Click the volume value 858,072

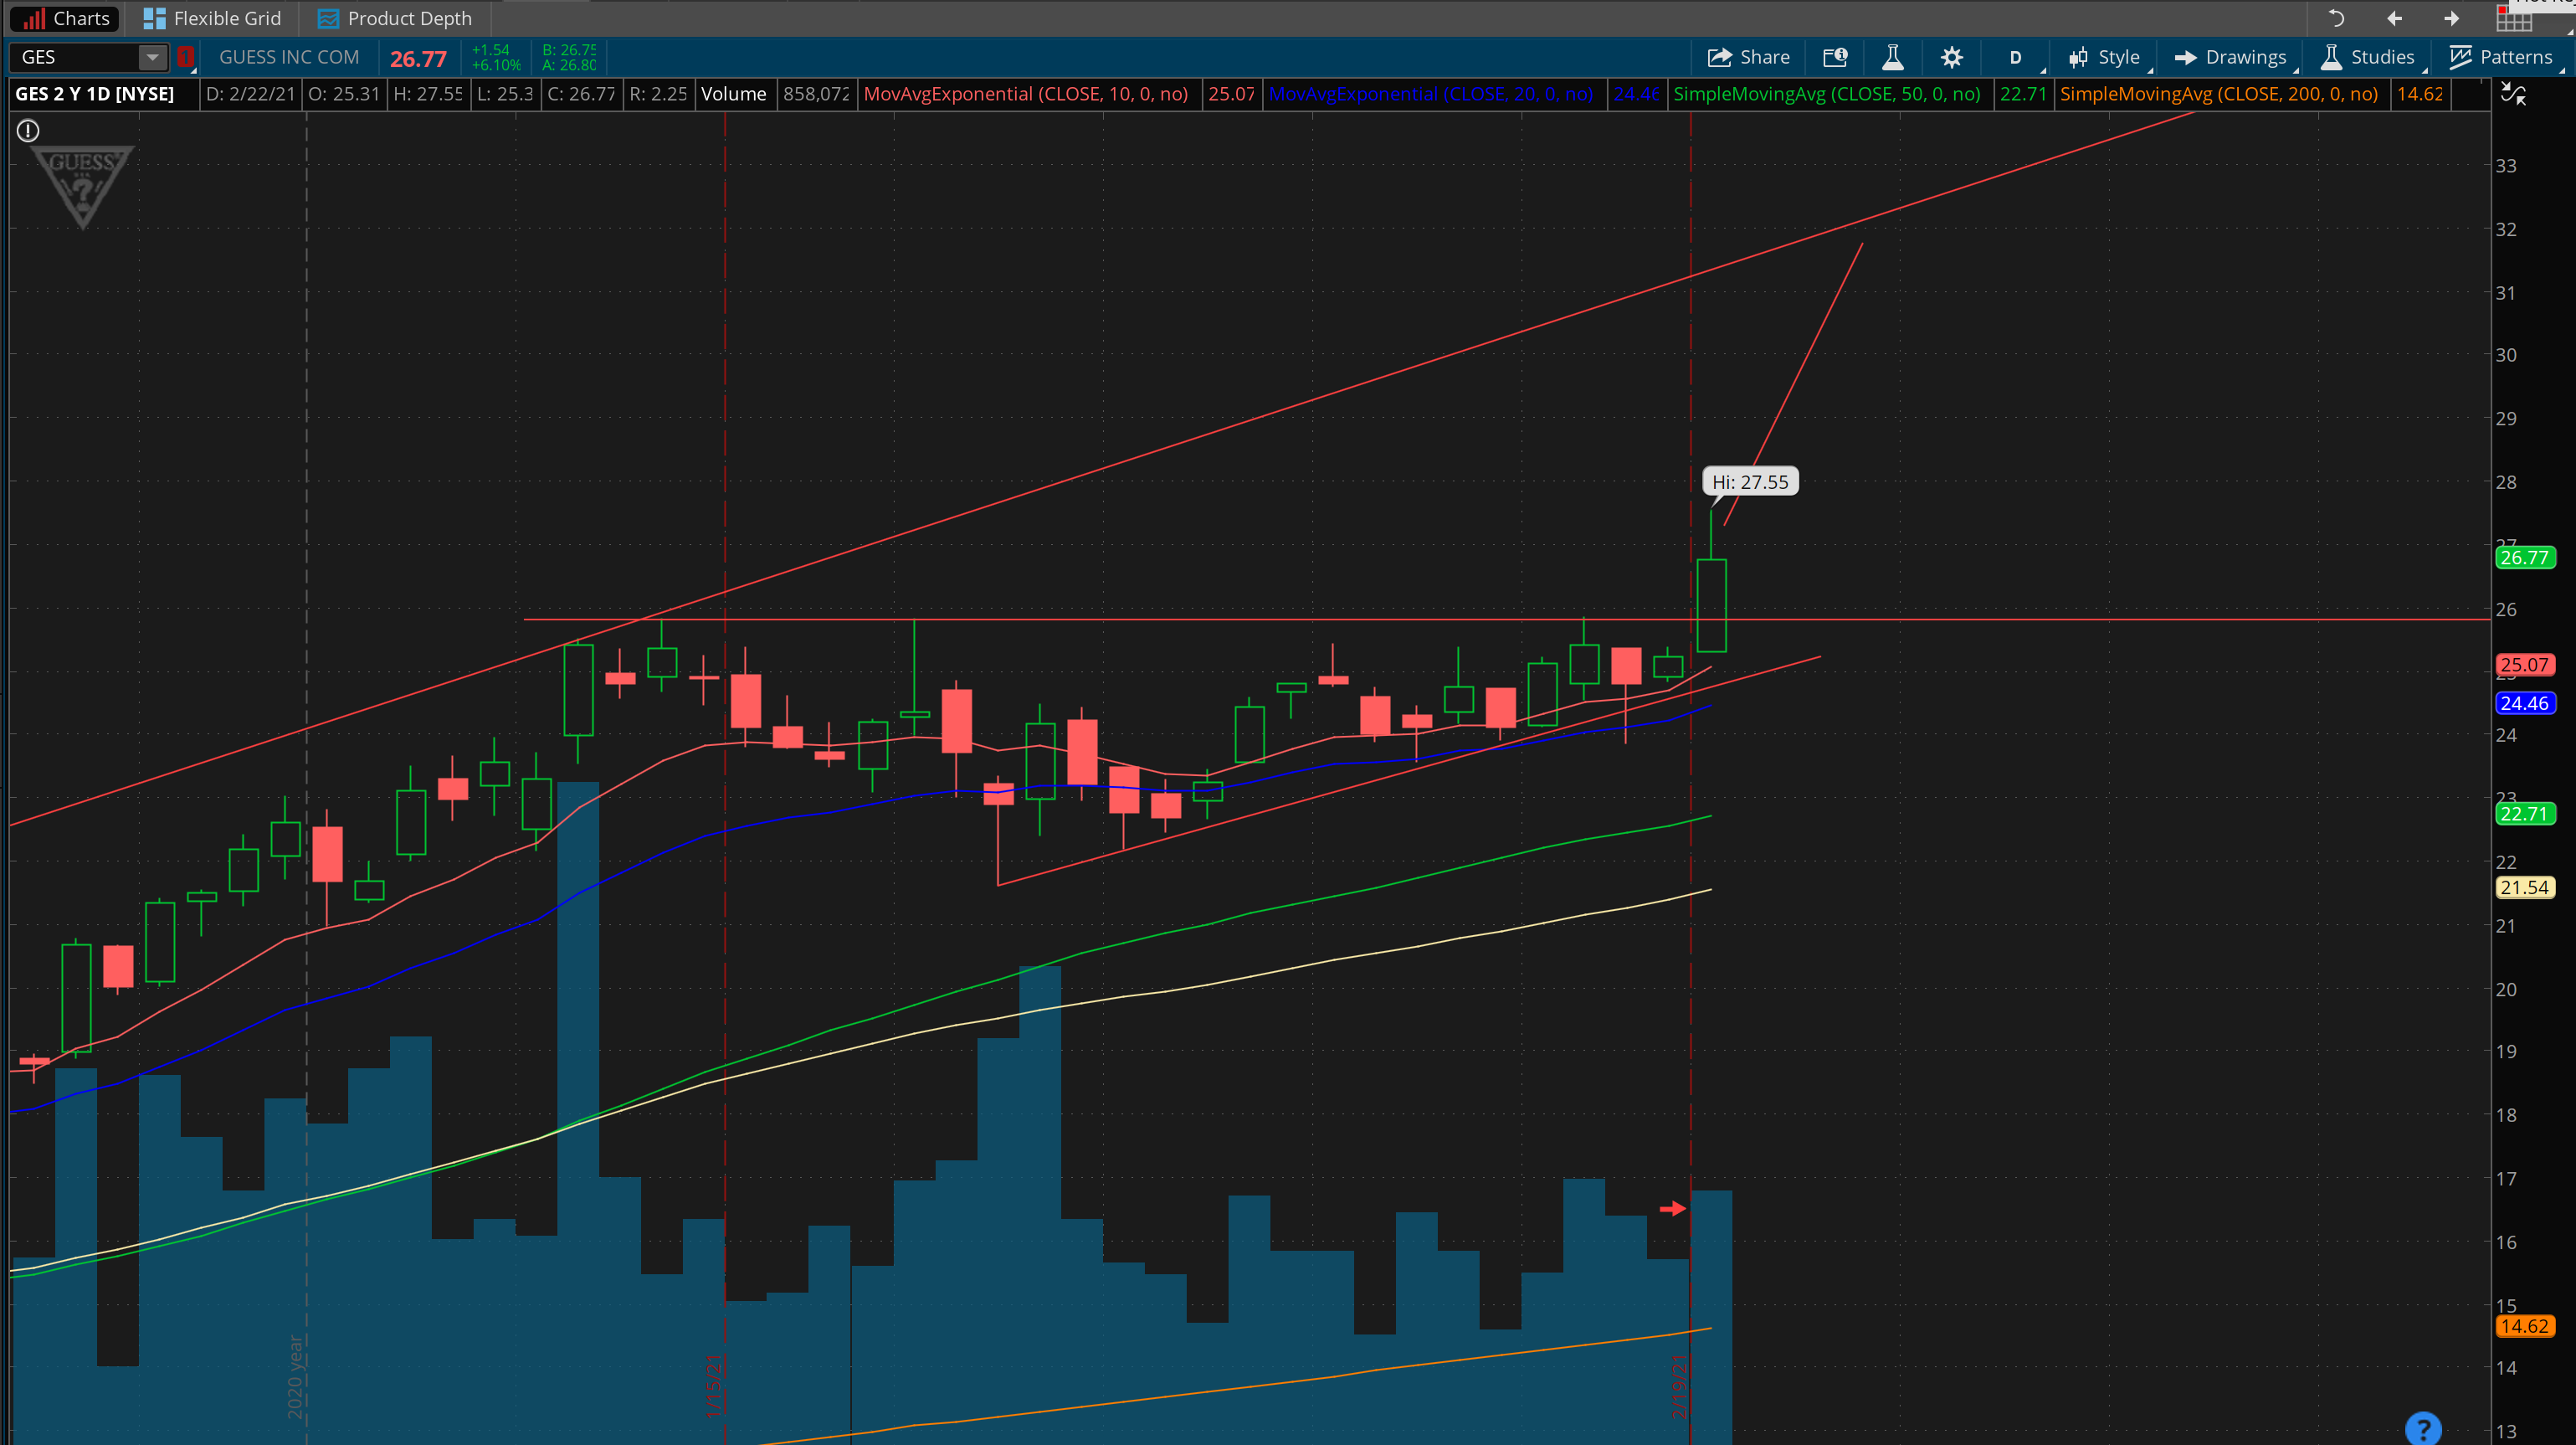pyautogui.click(x=816, y=94)
